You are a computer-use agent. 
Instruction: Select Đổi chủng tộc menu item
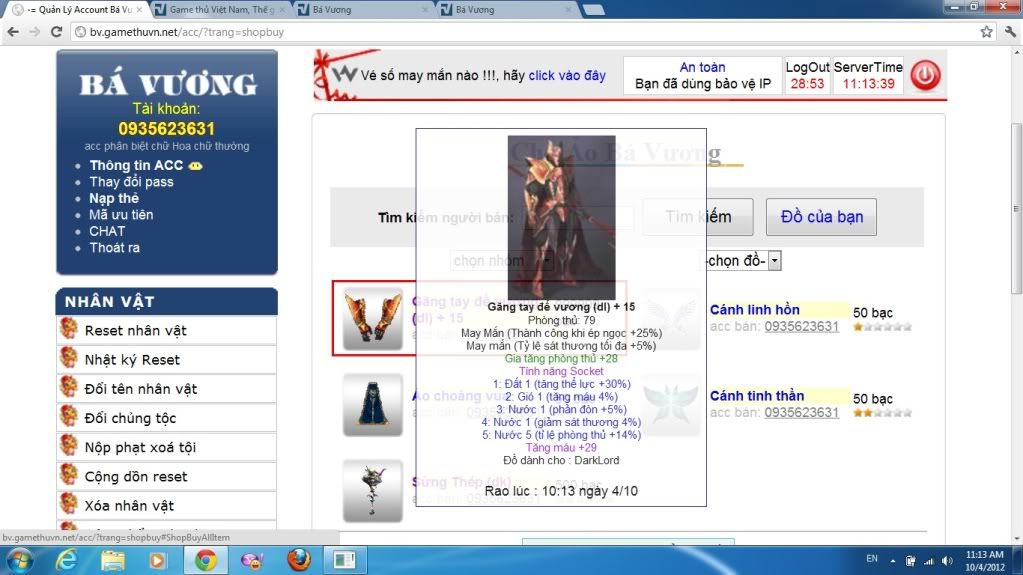[166, 418]
